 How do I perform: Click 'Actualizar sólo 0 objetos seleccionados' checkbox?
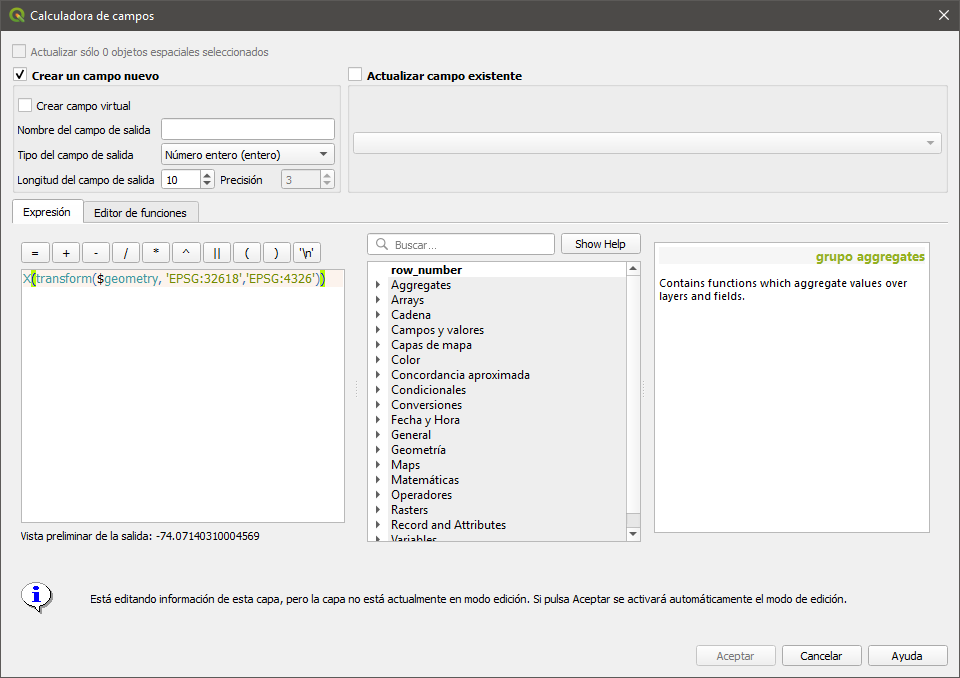19,51
